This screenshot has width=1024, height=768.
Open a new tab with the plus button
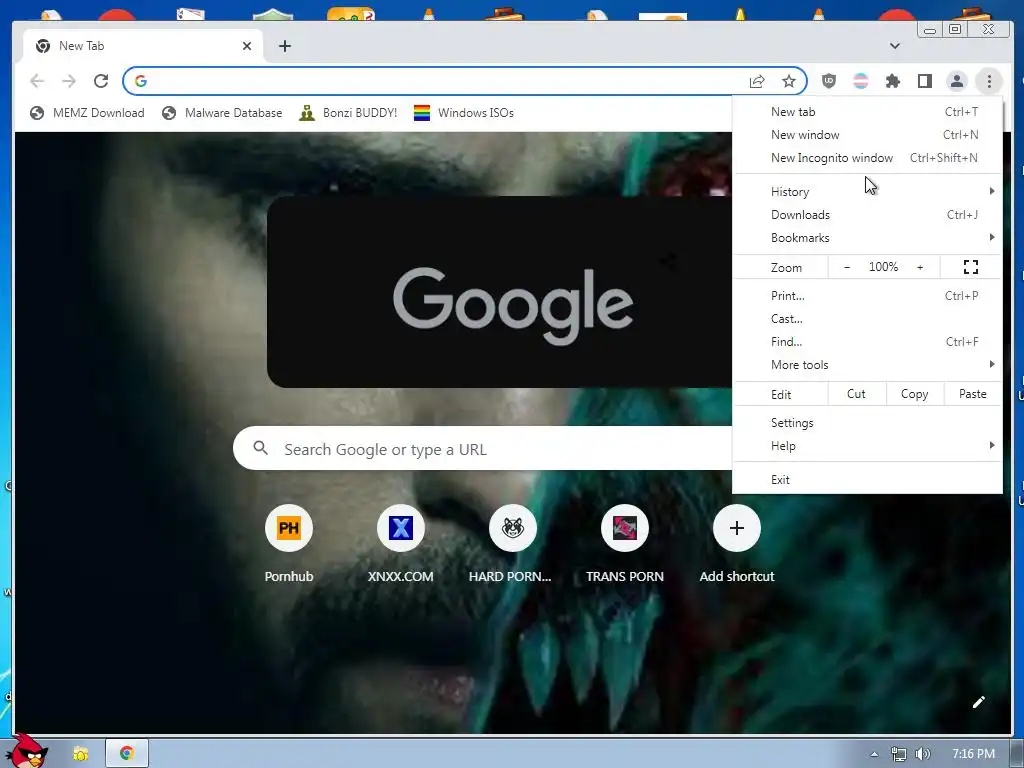285,46
